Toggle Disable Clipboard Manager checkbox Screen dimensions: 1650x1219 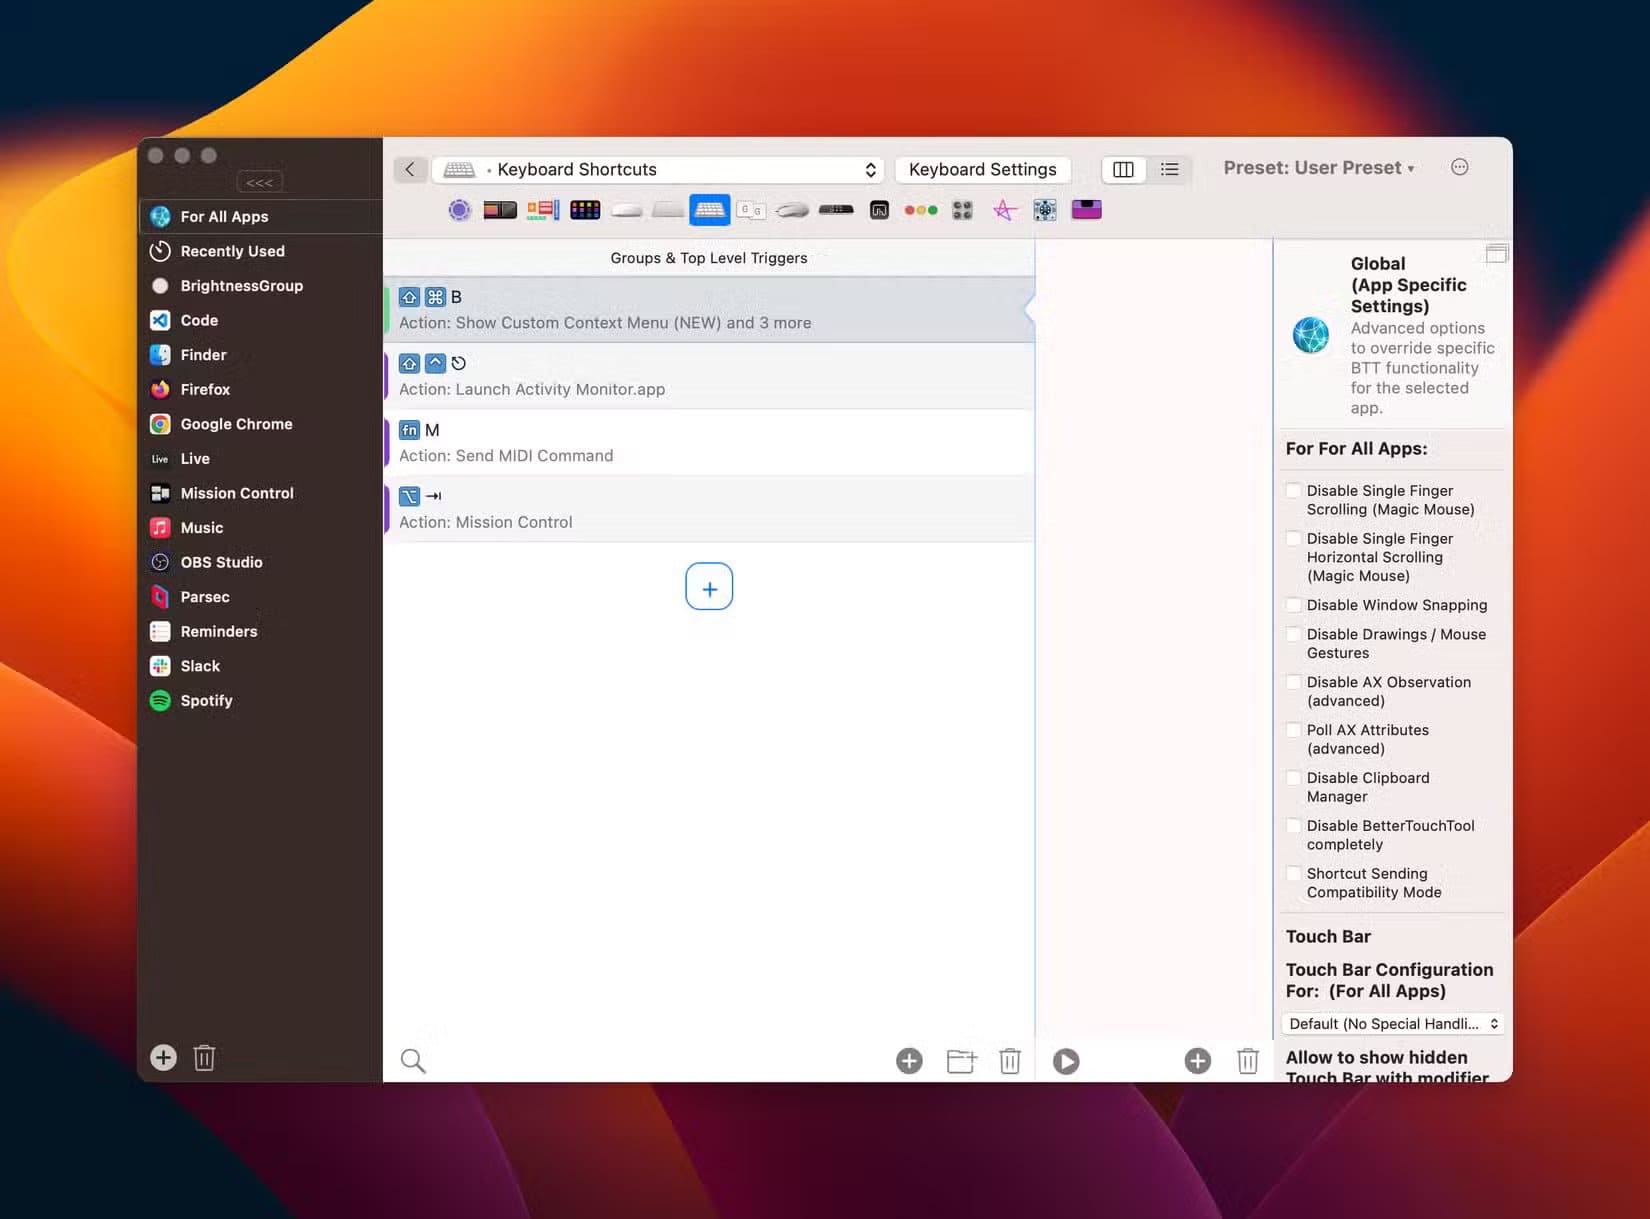(1294, 778)
